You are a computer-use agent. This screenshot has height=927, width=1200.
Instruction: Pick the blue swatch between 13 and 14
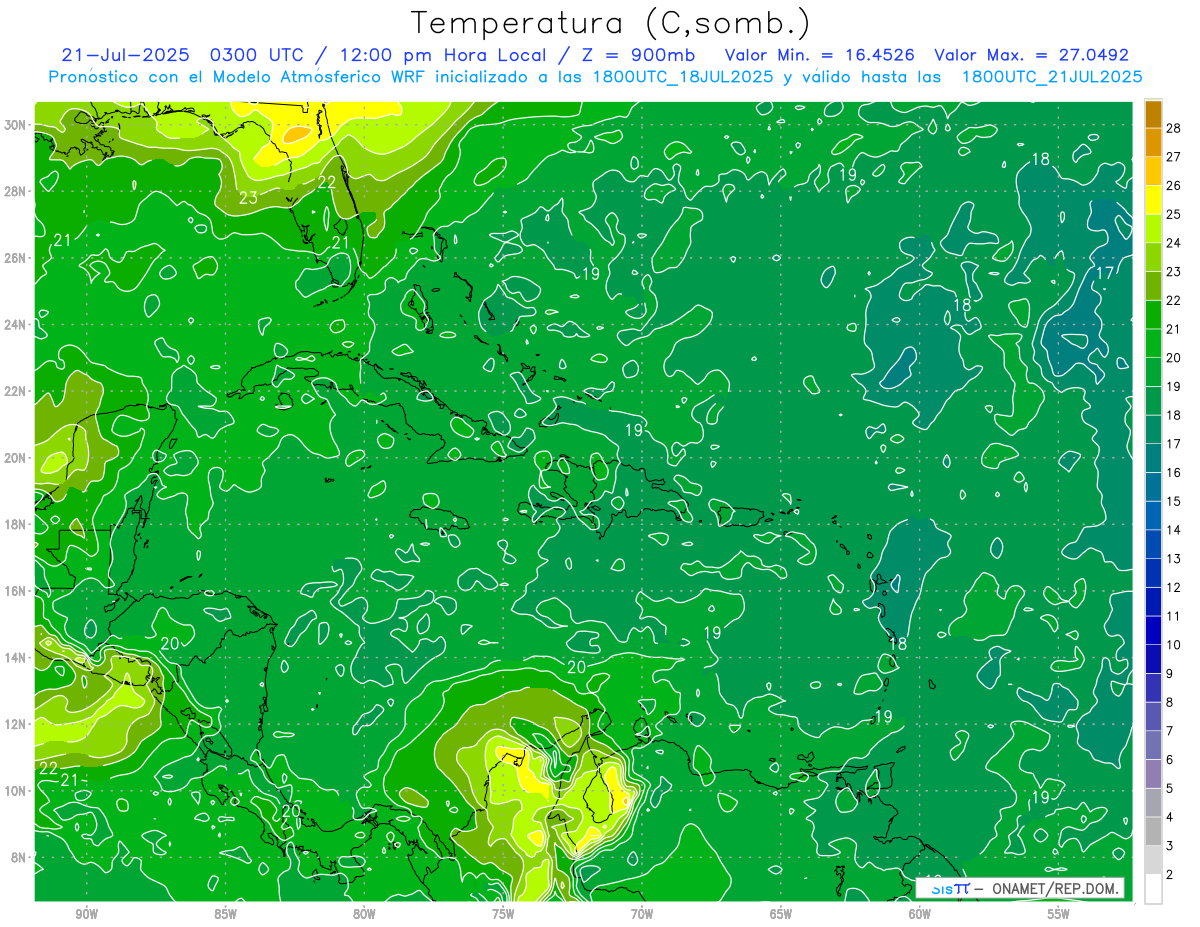coord(1153,545)
